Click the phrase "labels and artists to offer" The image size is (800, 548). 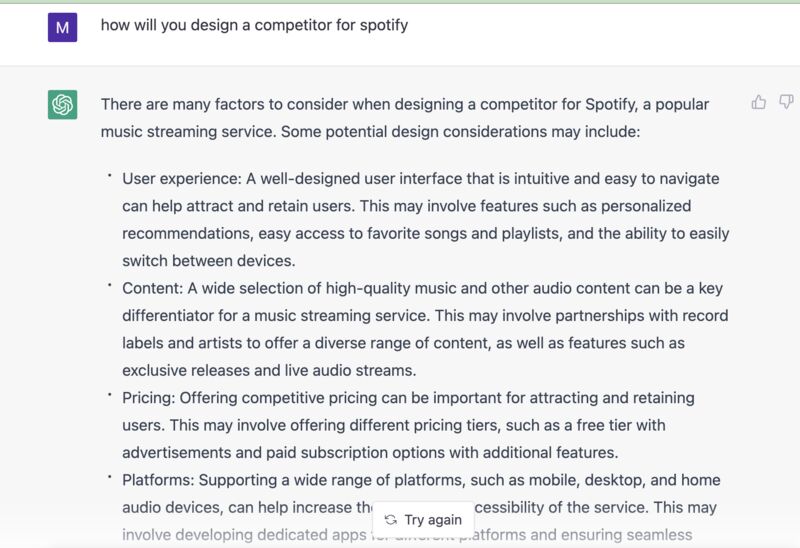(x=211, y=343)
